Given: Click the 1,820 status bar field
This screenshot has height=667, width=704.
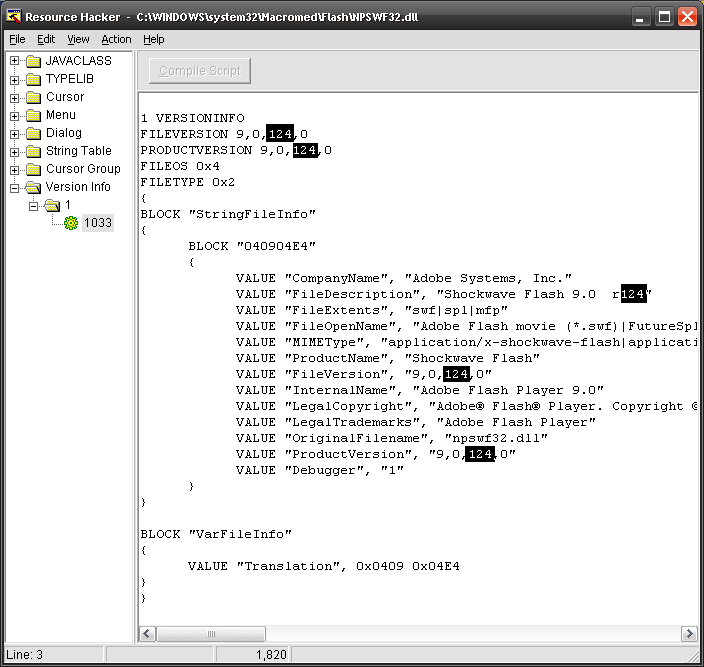Looking at the screenshot, I should coord(253,654).
